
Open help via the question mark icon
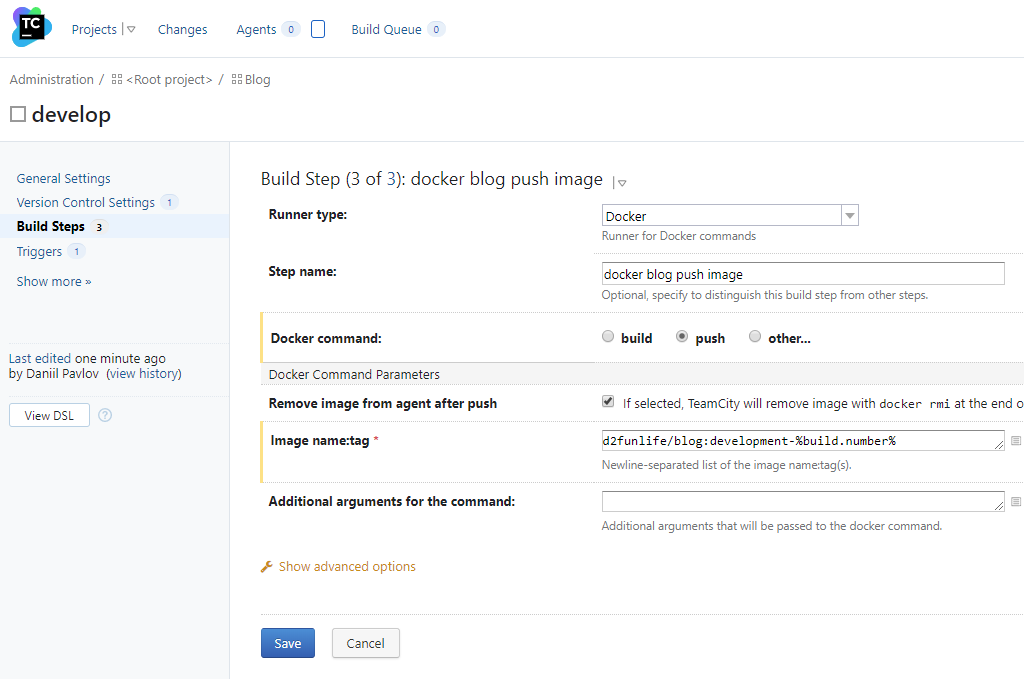(104, 414)
